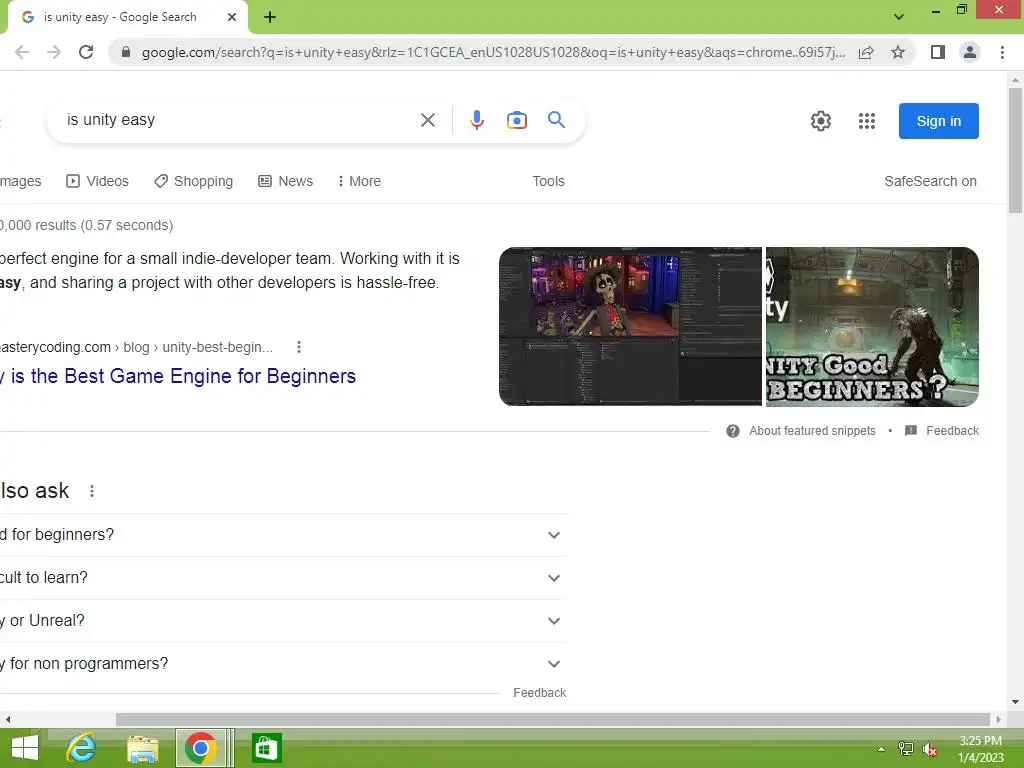The image size is (1024, 768).
Task: Click the padlock site info icon
Action: click(x=126, y=52)
